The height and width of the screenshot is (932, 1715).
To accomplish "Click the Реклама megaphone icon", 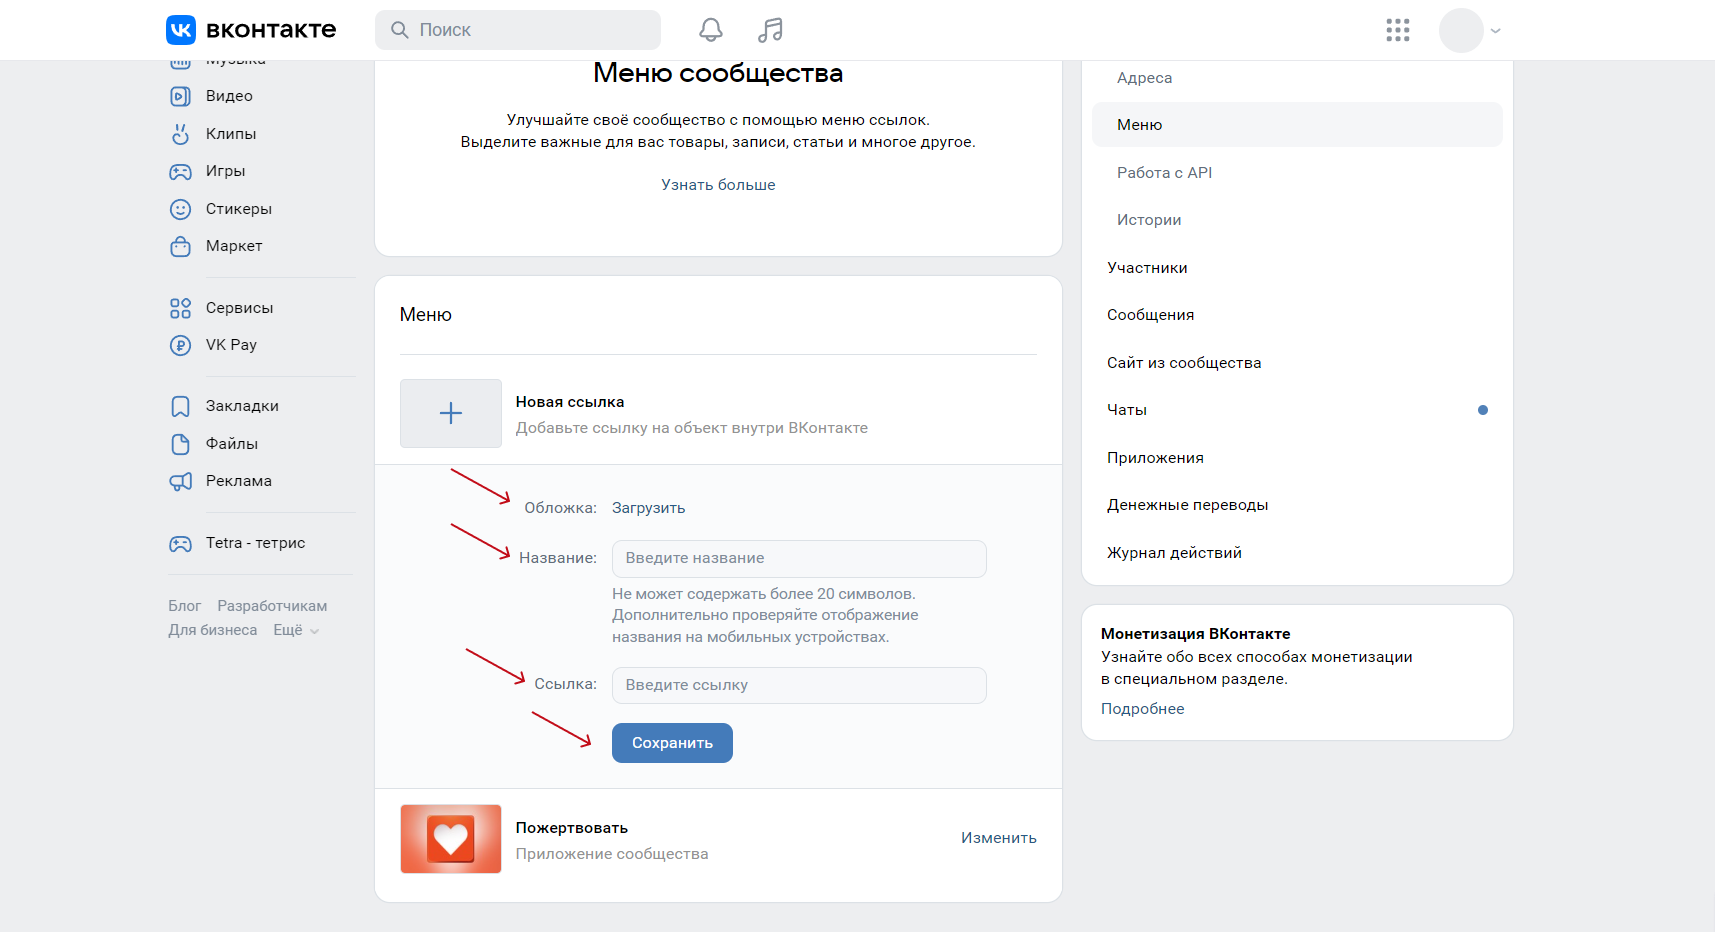I will coord(180,481).
